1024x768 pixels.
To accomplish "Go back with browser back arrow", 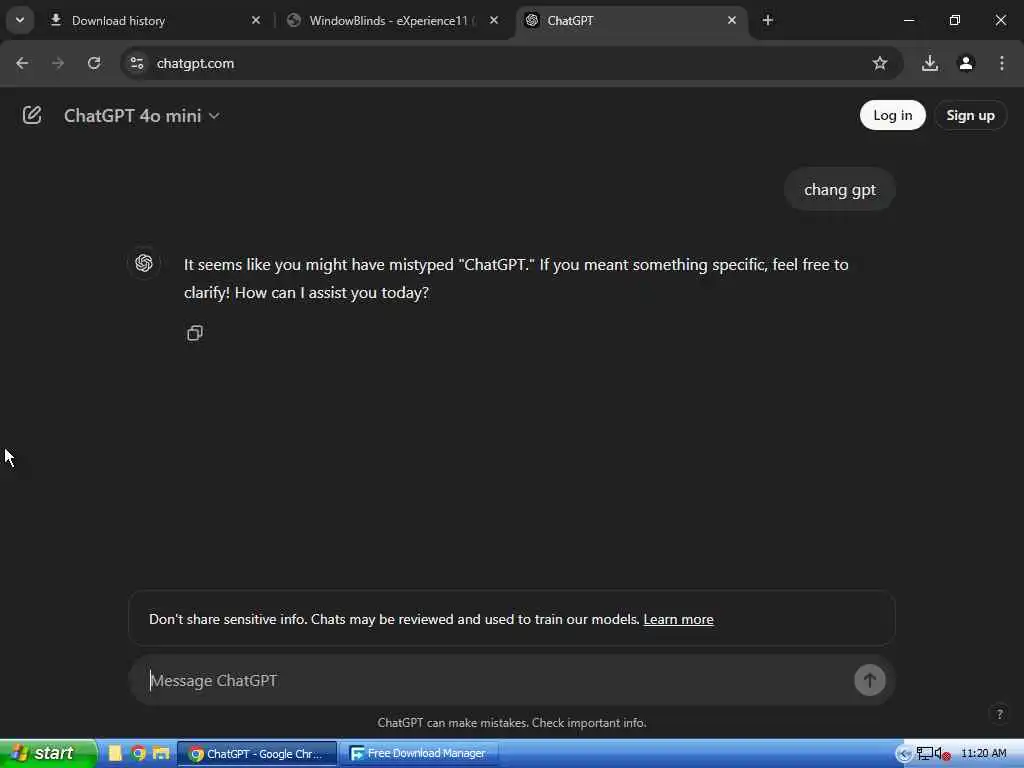I will pyautogui.click(x=22, y=63).
